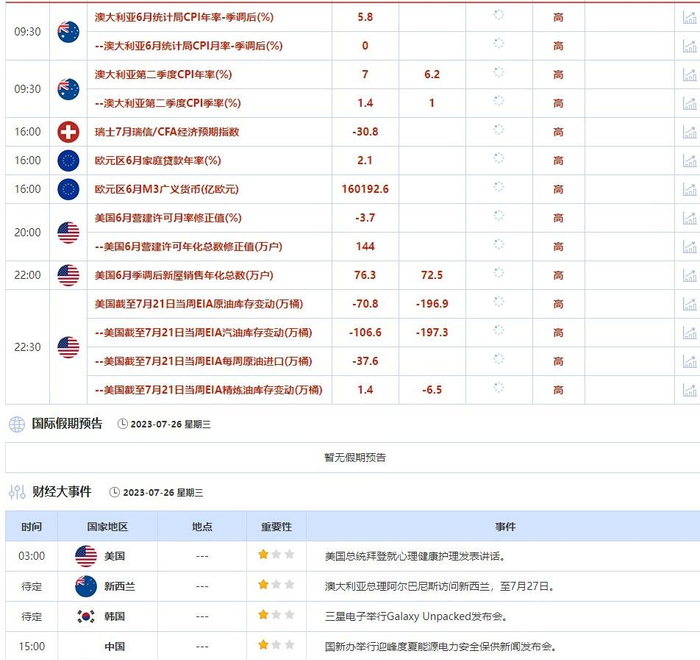Open chart icon for EIA精炼油库存变动 row
The height and width of the screenshot is (660, 700).
pos(690,390)
